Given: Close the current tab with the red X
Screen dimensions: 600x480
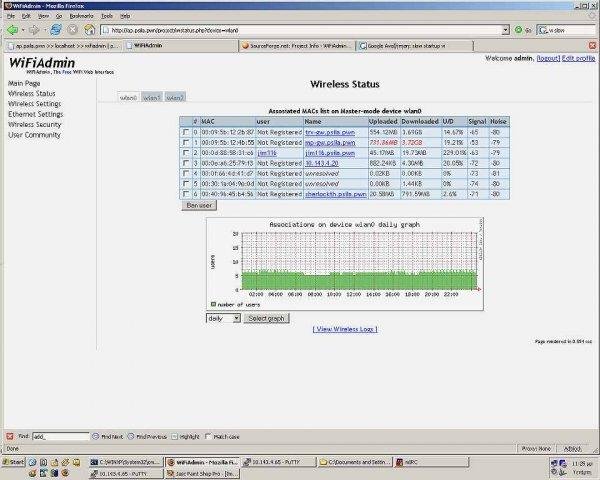Looking at the screenshot, I should (x=593, y=46).
